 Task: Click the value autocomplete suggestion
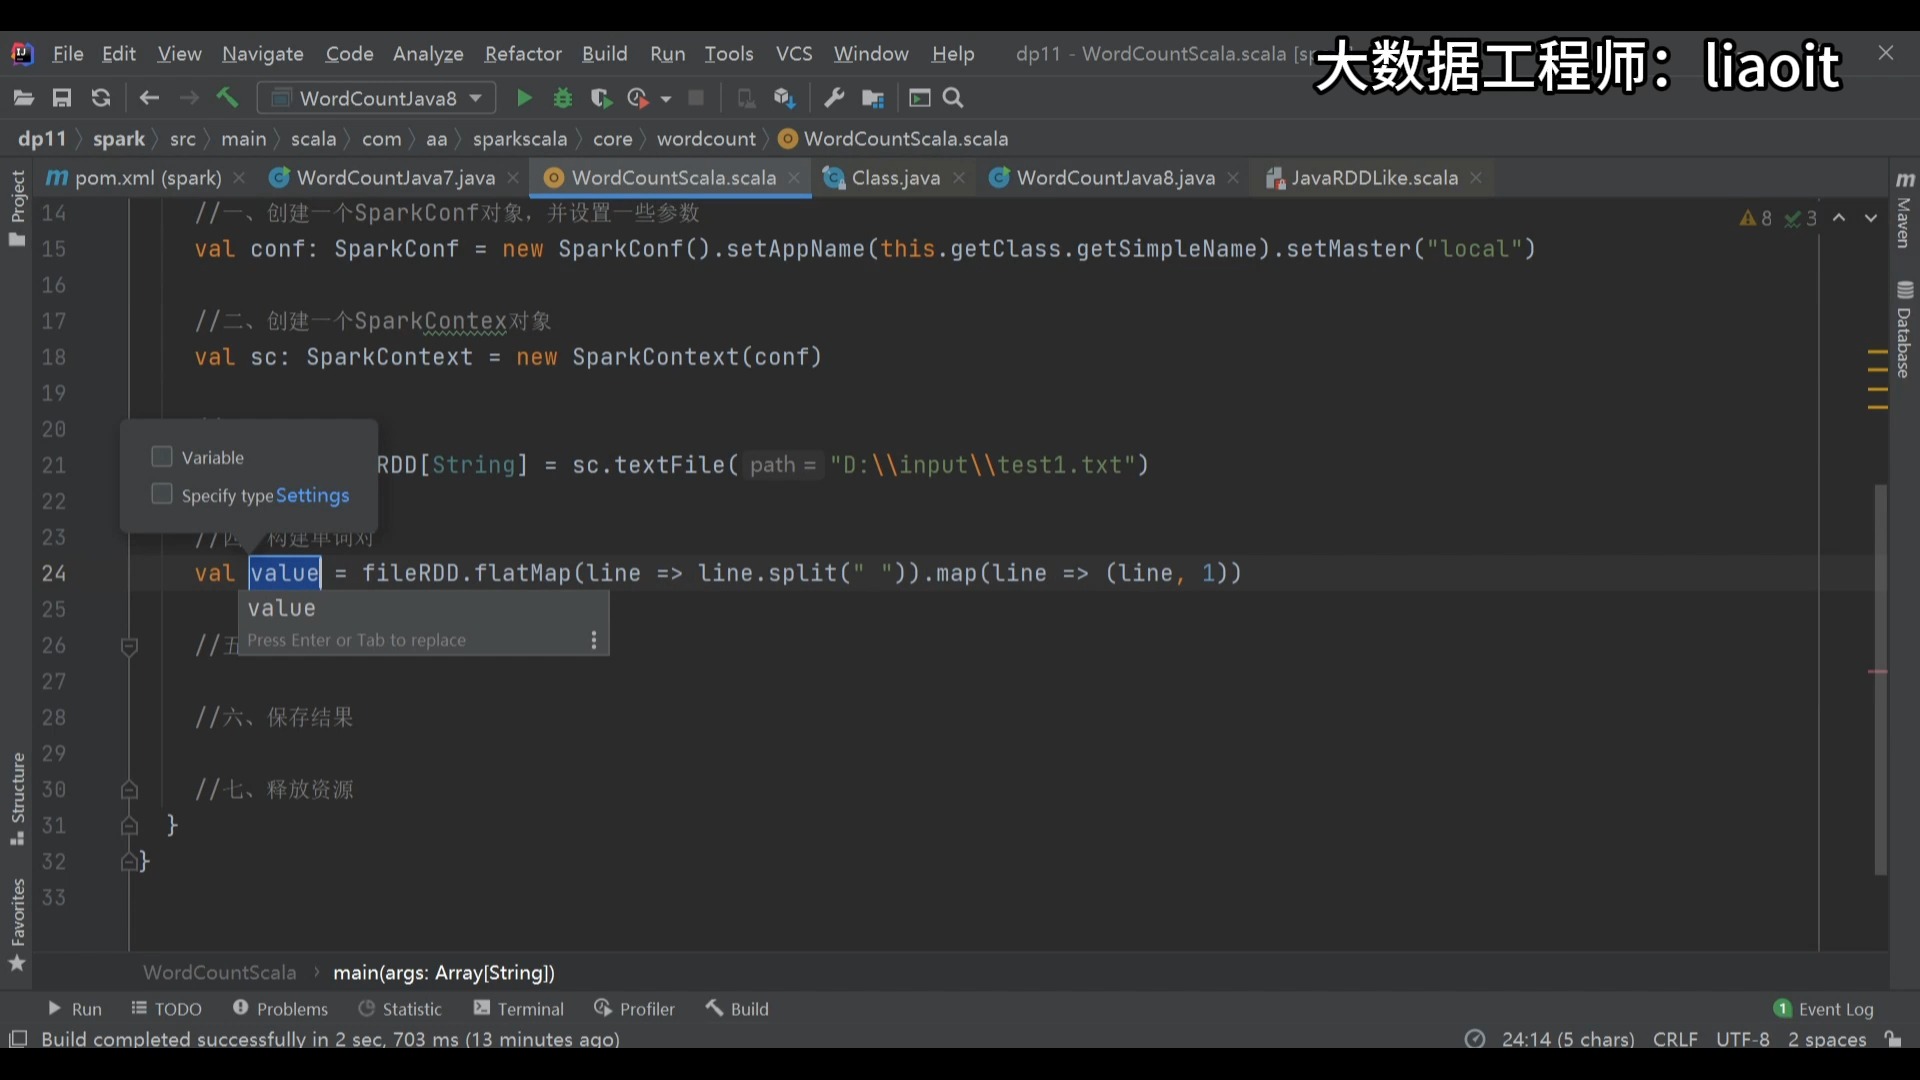point(281,608)
